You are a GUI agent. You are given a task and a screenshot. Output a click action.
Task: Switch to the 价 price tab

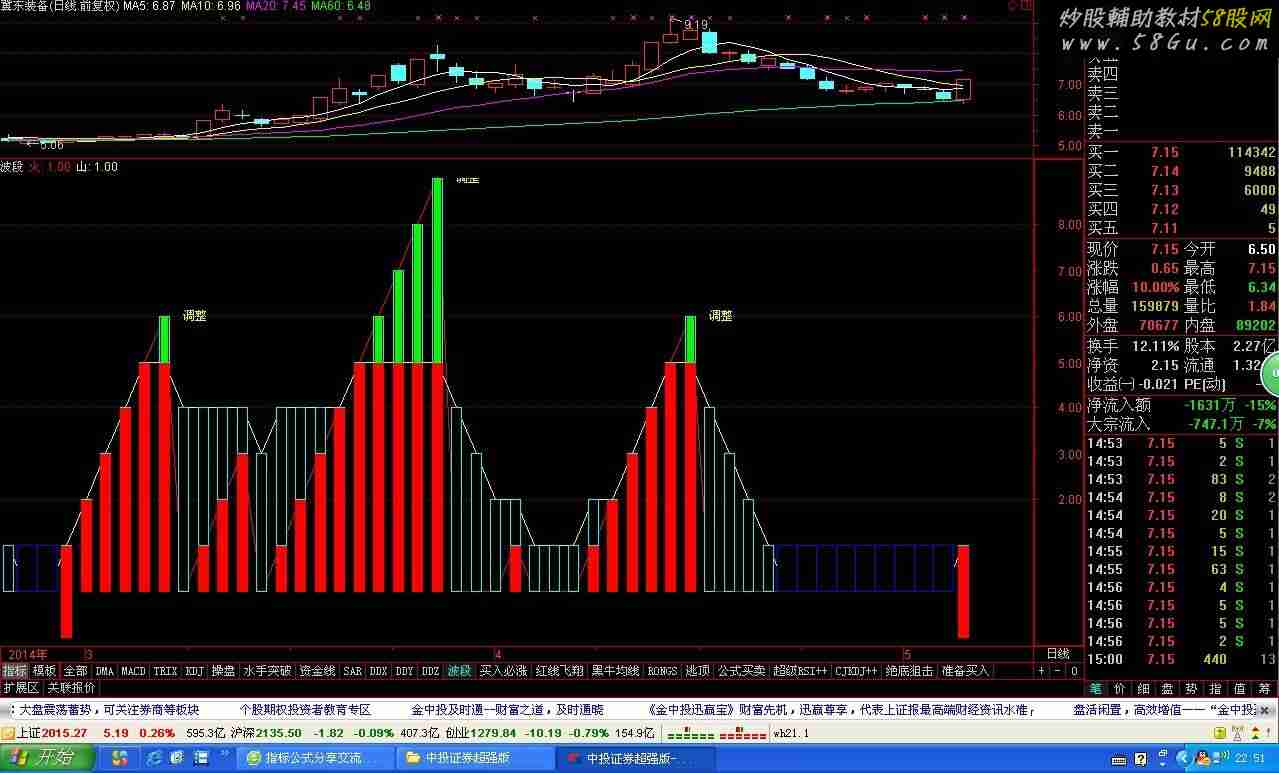coord(1120,688)
